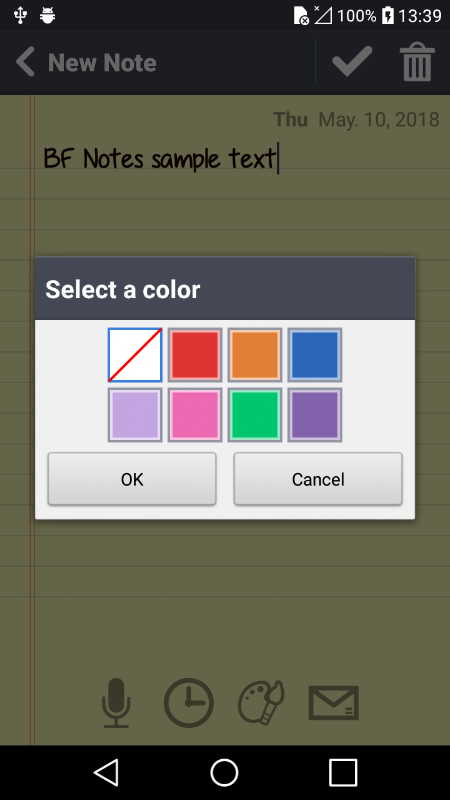450x800 pixels.
Task: Delete the note with trash icon
Action: [417, 62]
